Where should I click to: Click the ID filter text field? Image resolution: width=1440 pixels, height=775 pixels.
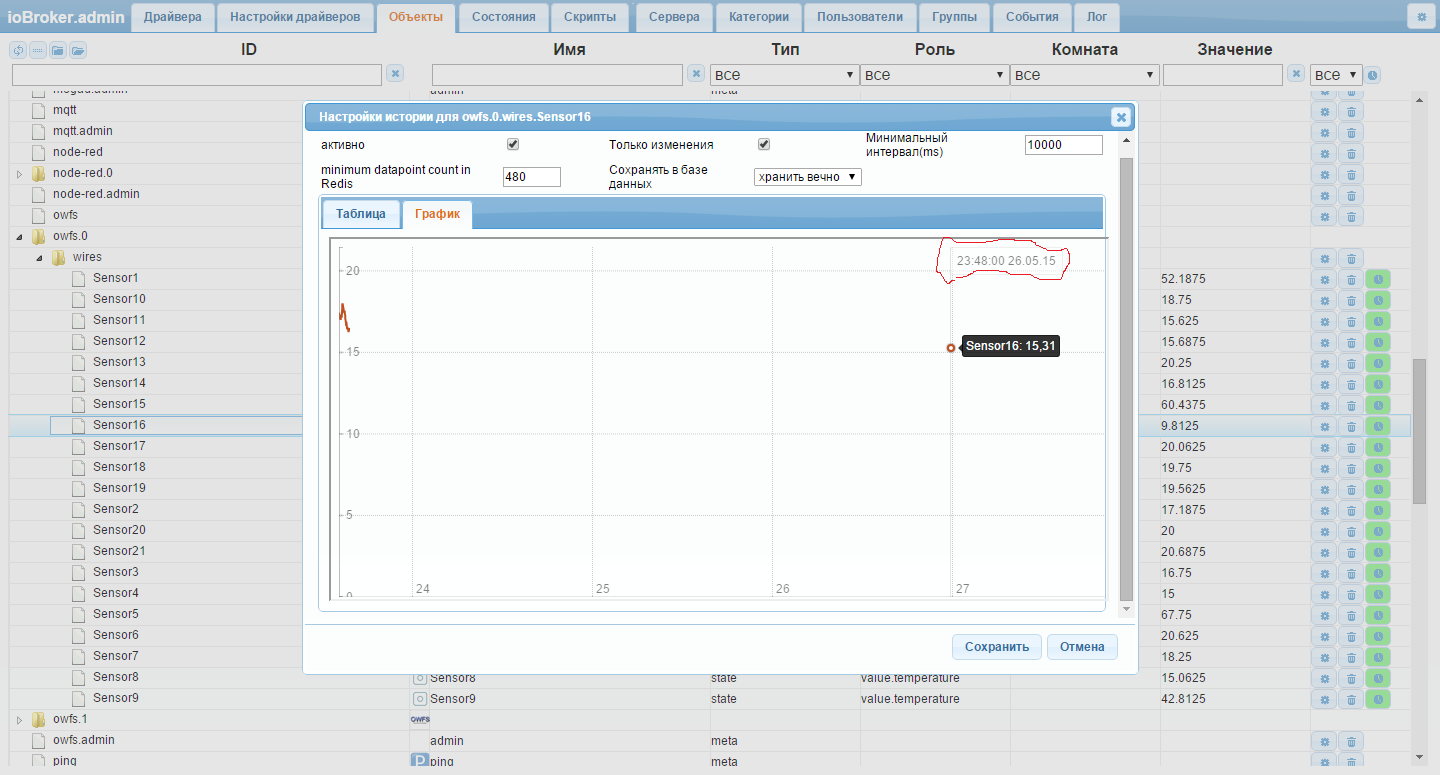197,75
